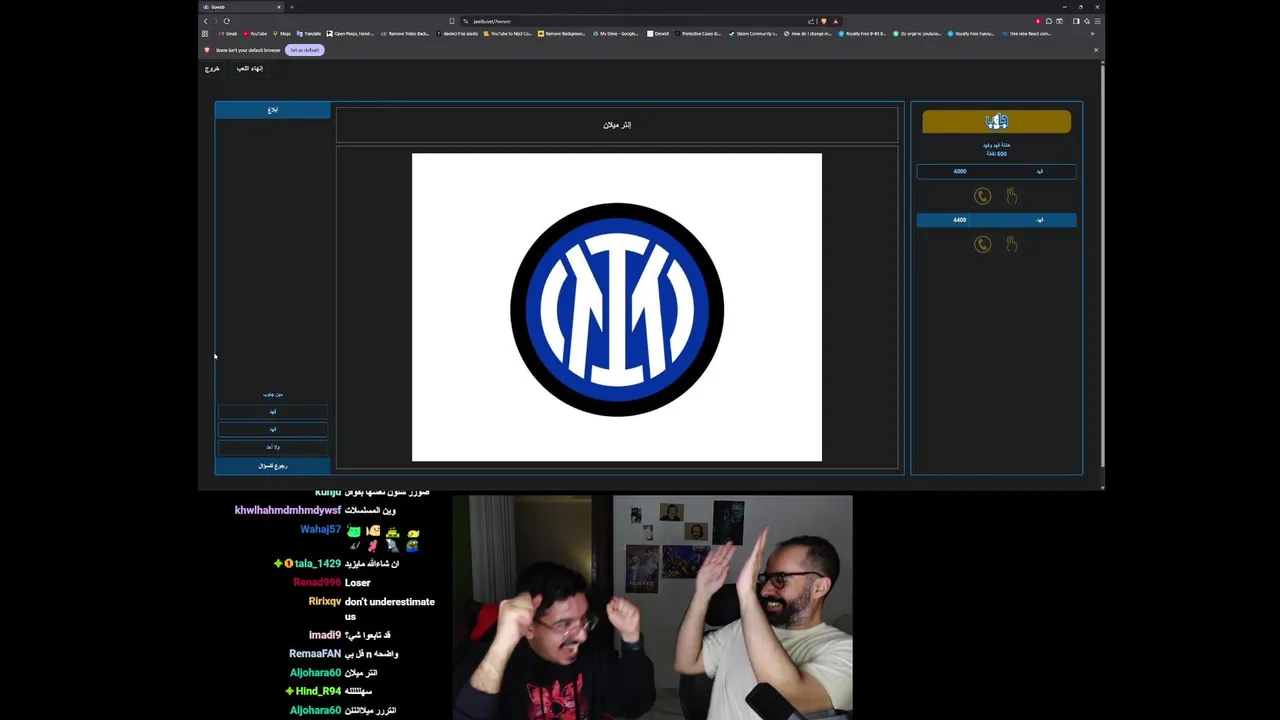The height and width of the screenshot is (720, 1280).
Task: Reload the page with the refresh icon
Action: [227, 21]
